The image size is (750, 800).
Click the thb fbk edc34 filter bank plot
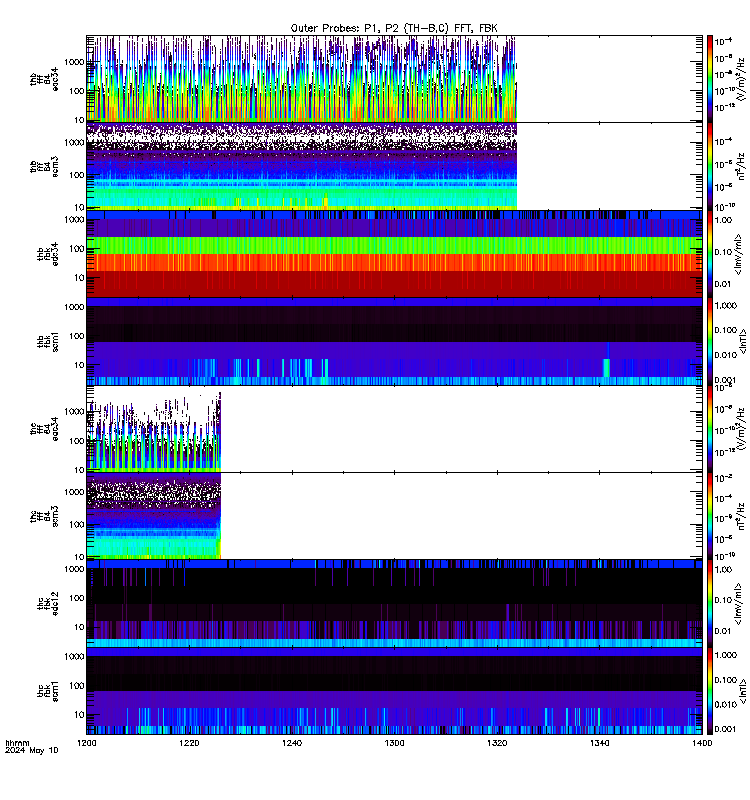coord(394,254)
